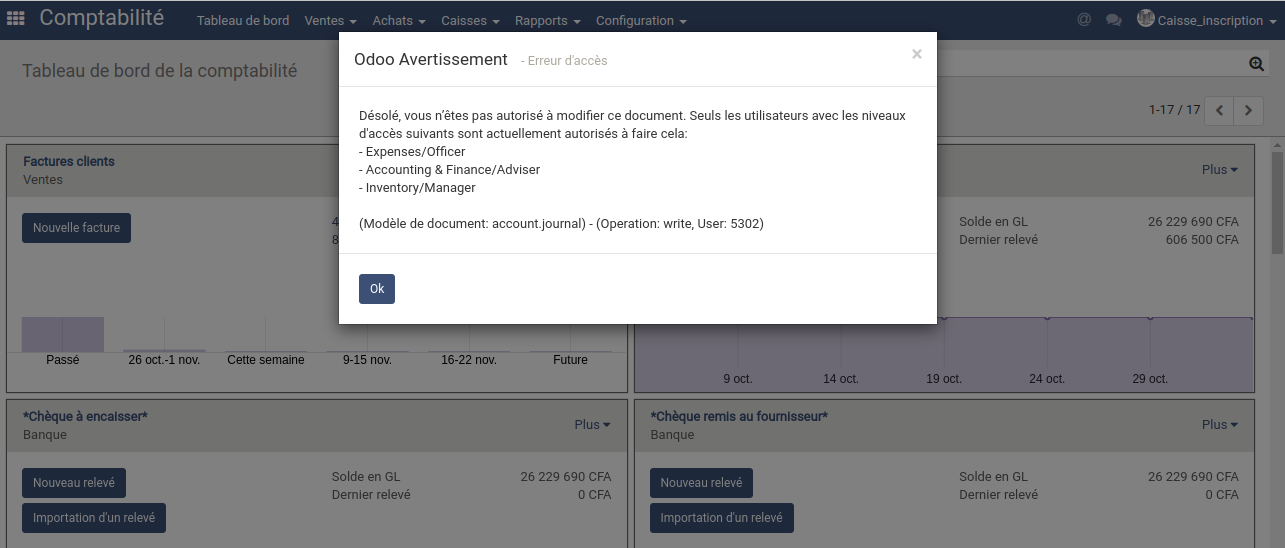The width and height of the screenshot is (1285, 548).
Task: Click Importation d'un relevé under Chèque à encaisser
Action: point(94,518)
